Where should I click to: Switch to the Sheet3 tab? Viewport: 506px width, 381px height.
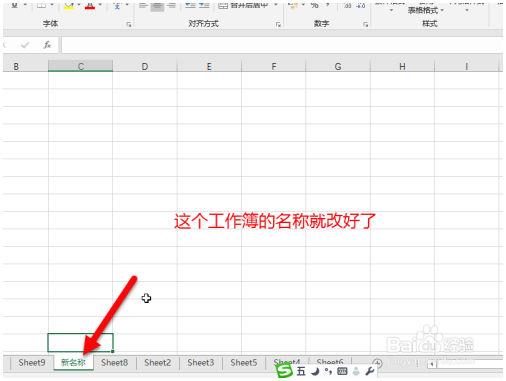coord(200,362)
